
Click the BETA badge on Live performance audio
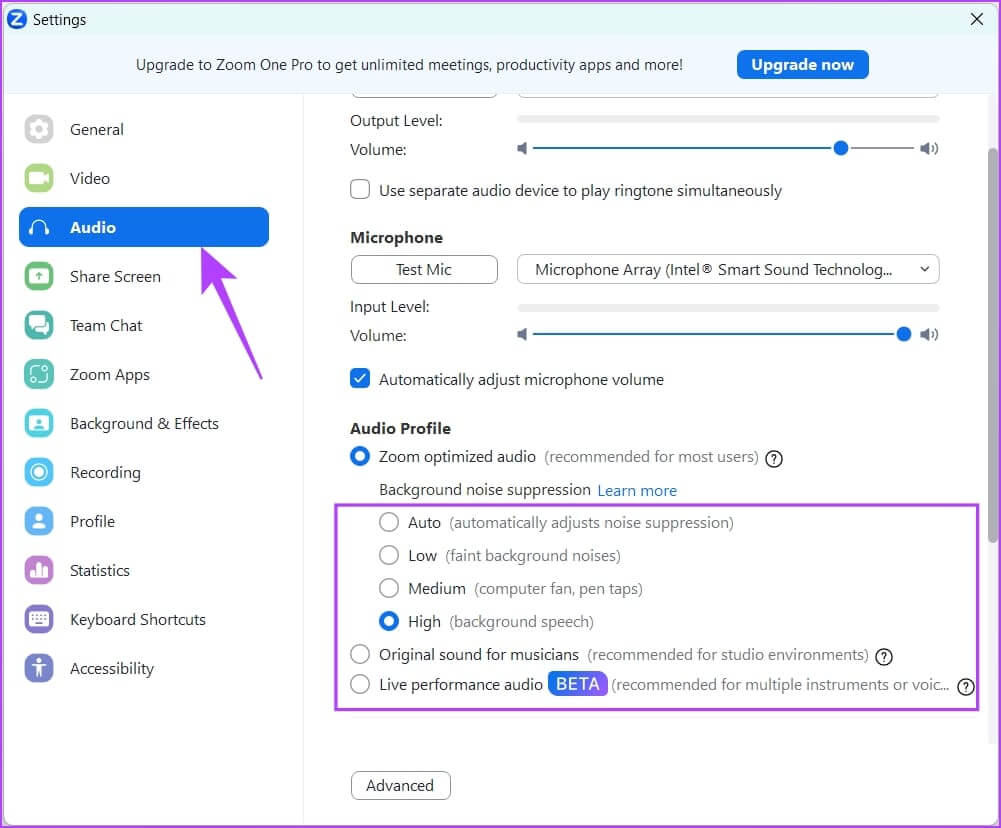click(578, 684)
